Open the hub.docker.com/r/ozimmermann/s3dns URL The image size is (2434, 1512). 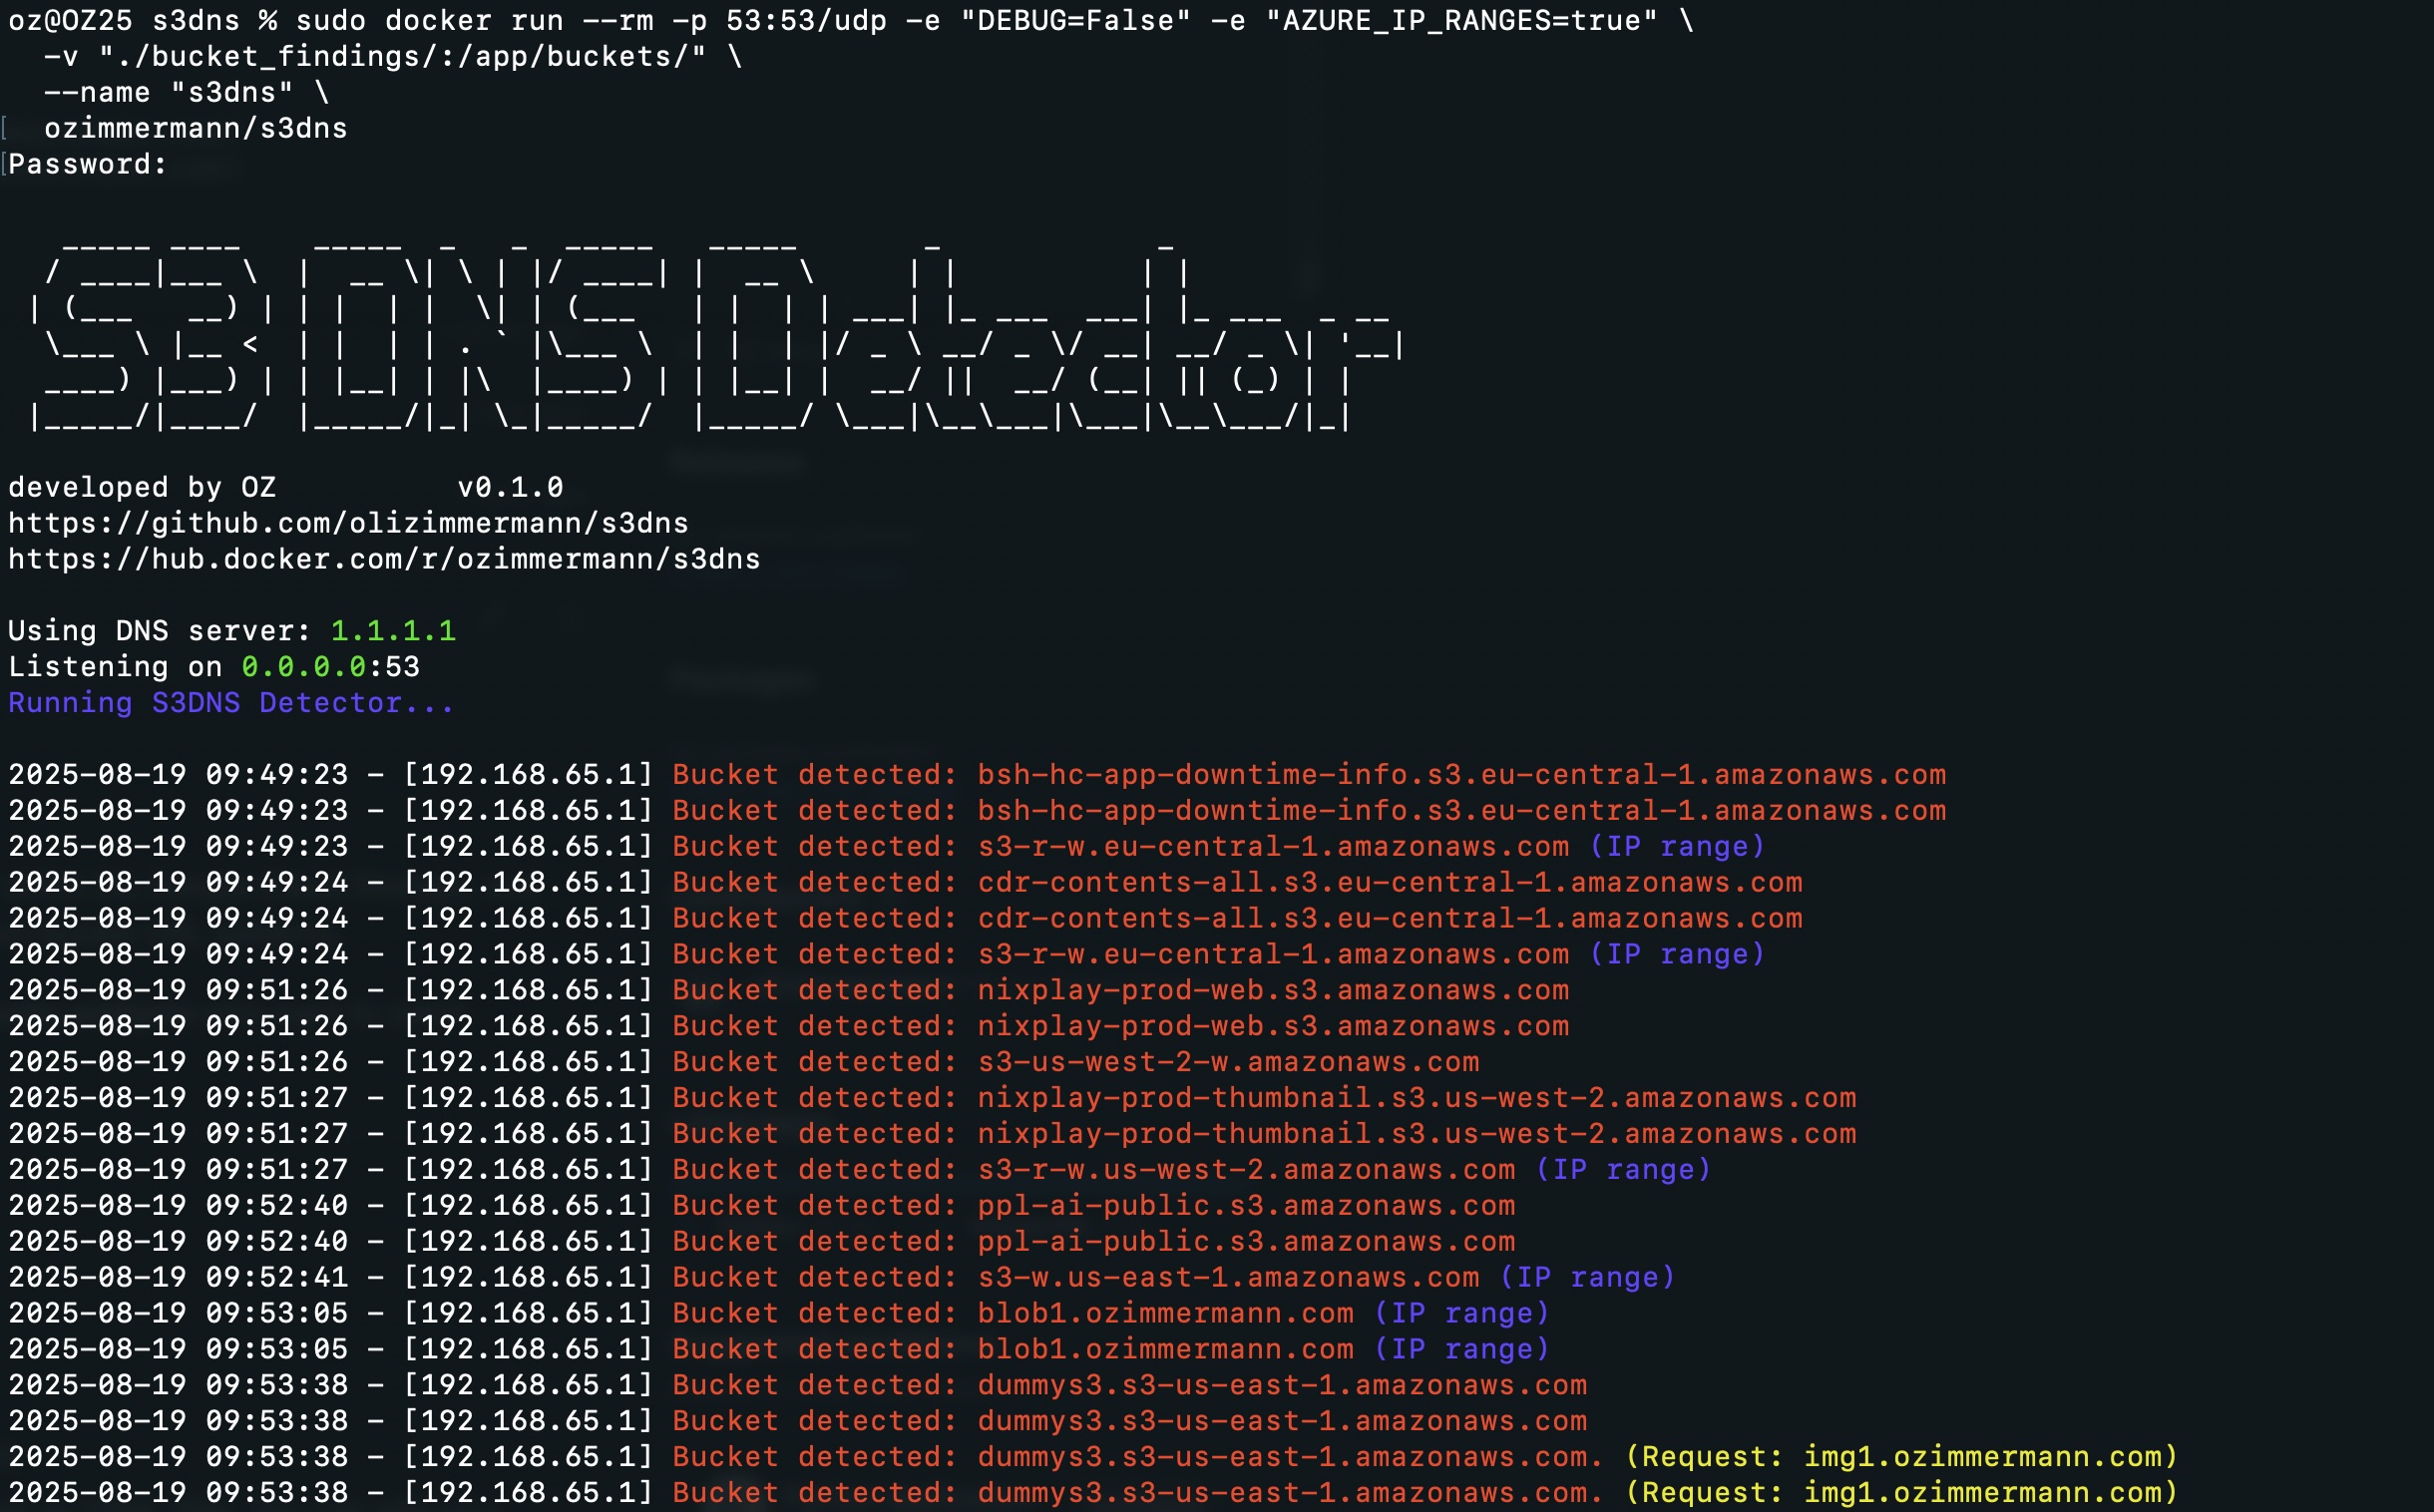coord(384,559)
